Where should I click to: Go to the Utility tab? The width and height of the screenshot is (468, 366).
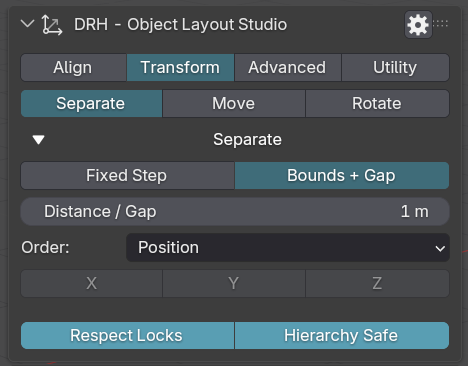pyautogui.click(x=395, y=67)
